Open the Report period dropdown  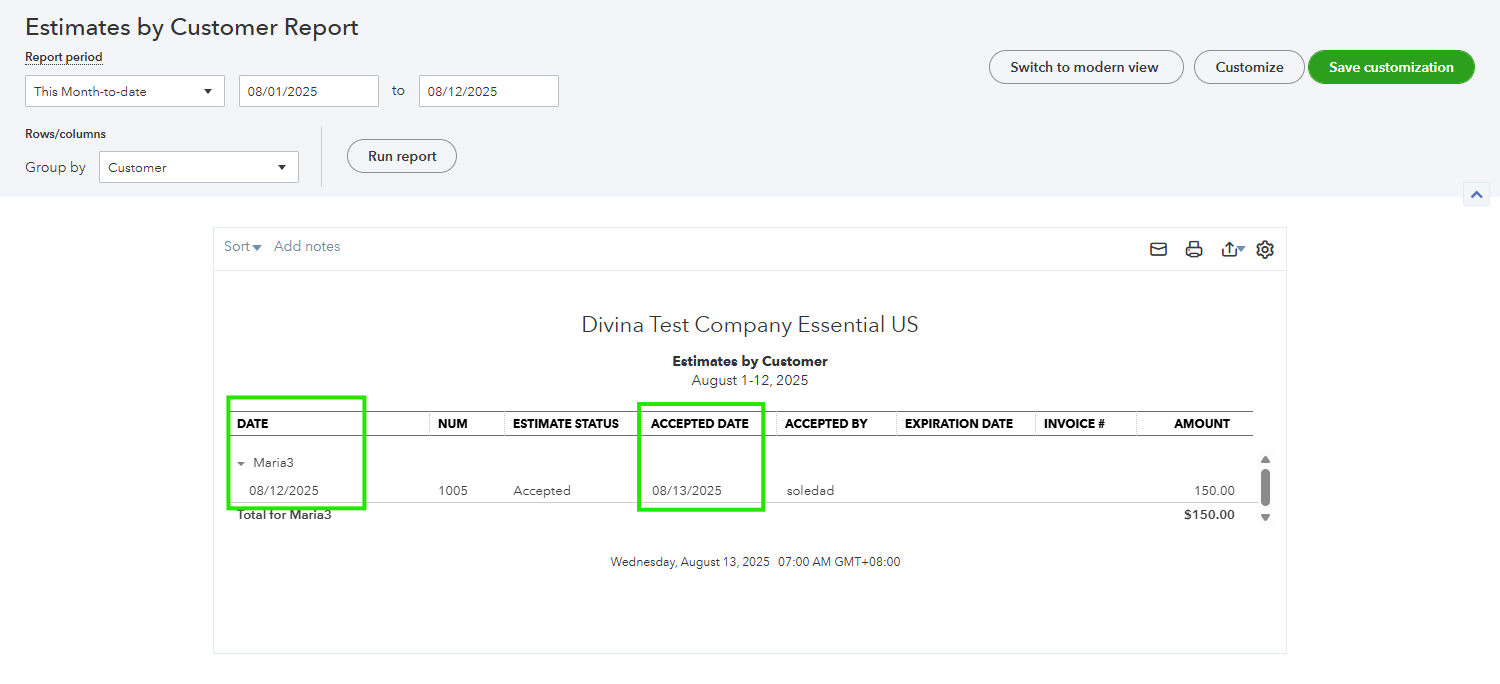pyautogui.click(x=125, y=91)
